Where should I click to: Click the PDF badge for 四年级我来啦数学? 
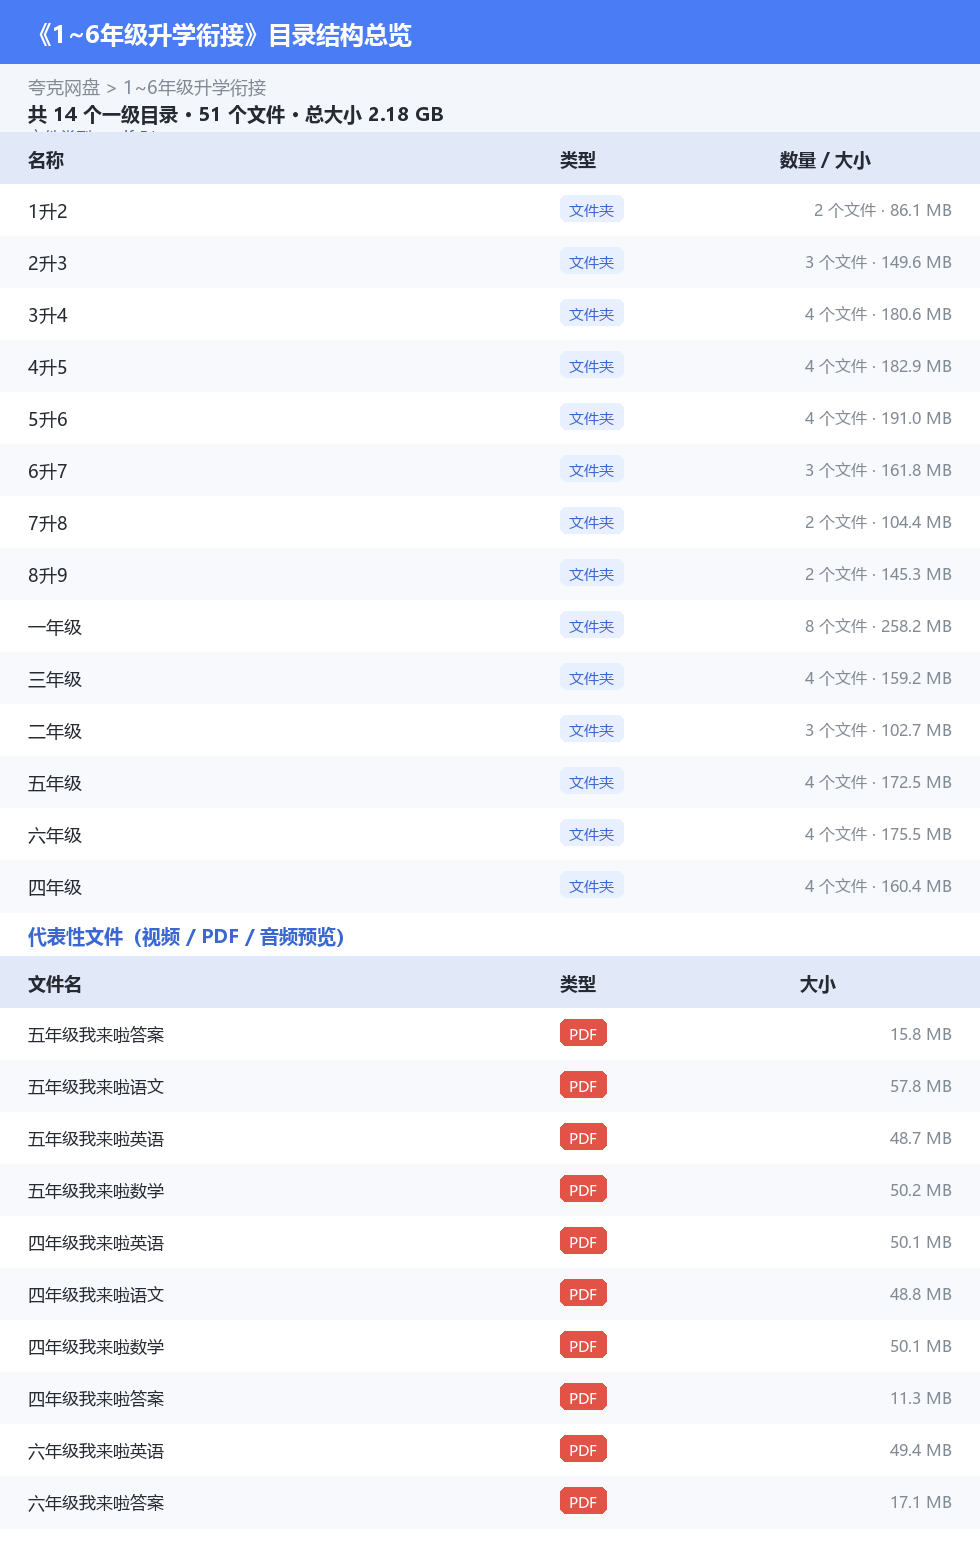[x=583, y=1345]
